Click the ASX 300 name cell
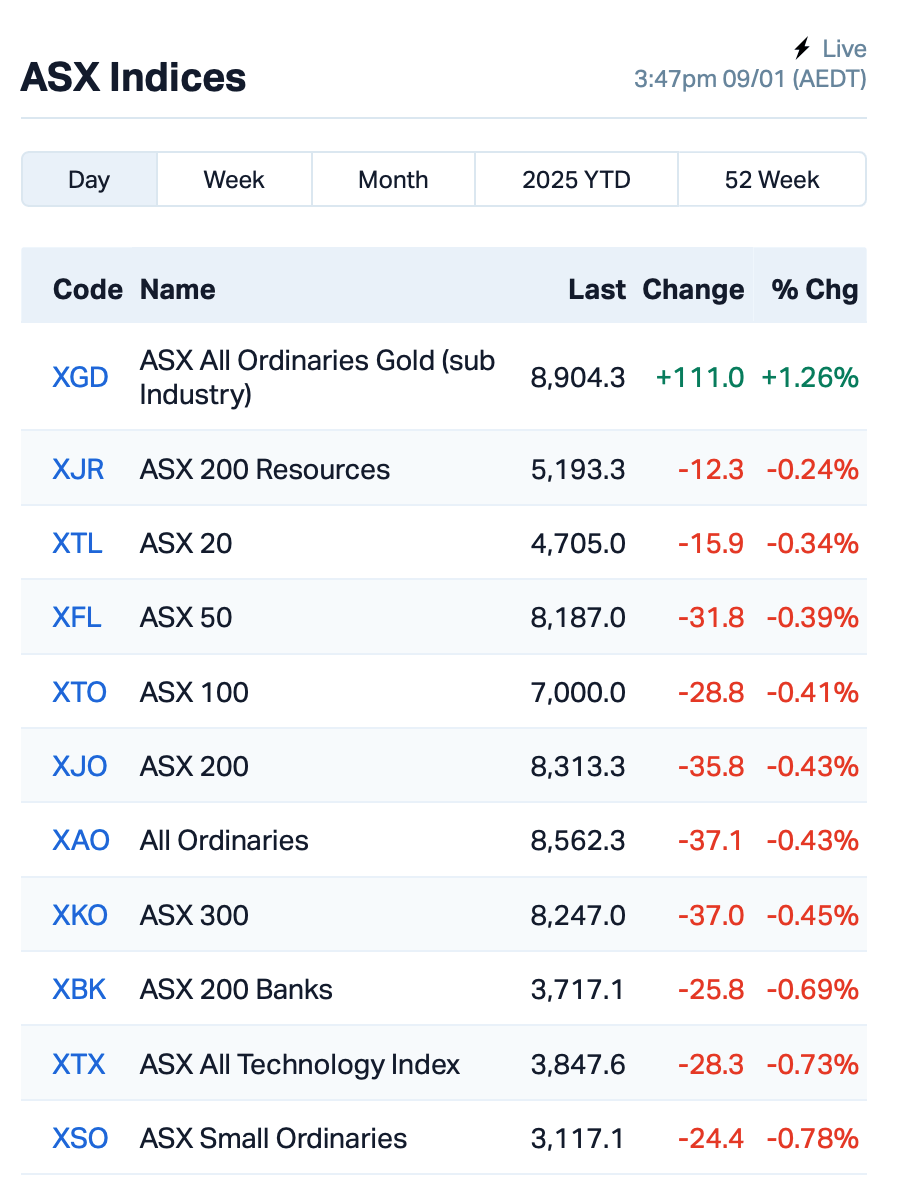The image size is (900, 1182). [x=194, y=915]
